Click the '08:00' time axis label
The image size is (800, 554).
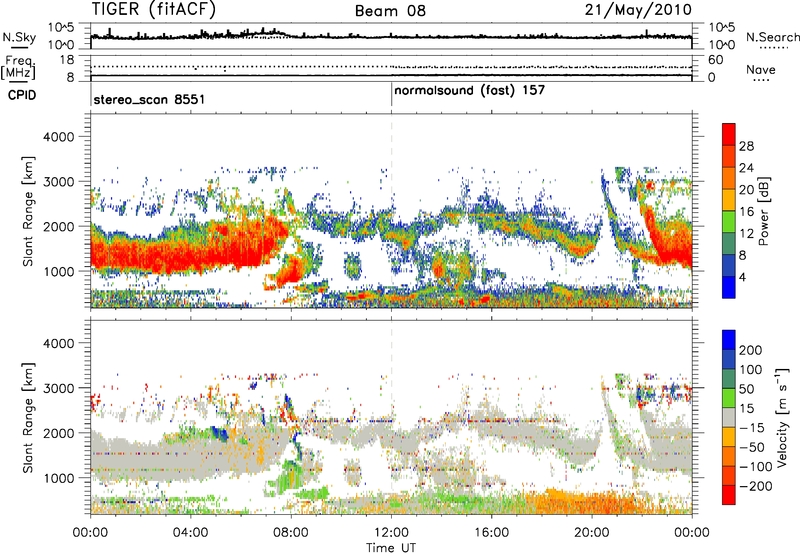[291, 533]
